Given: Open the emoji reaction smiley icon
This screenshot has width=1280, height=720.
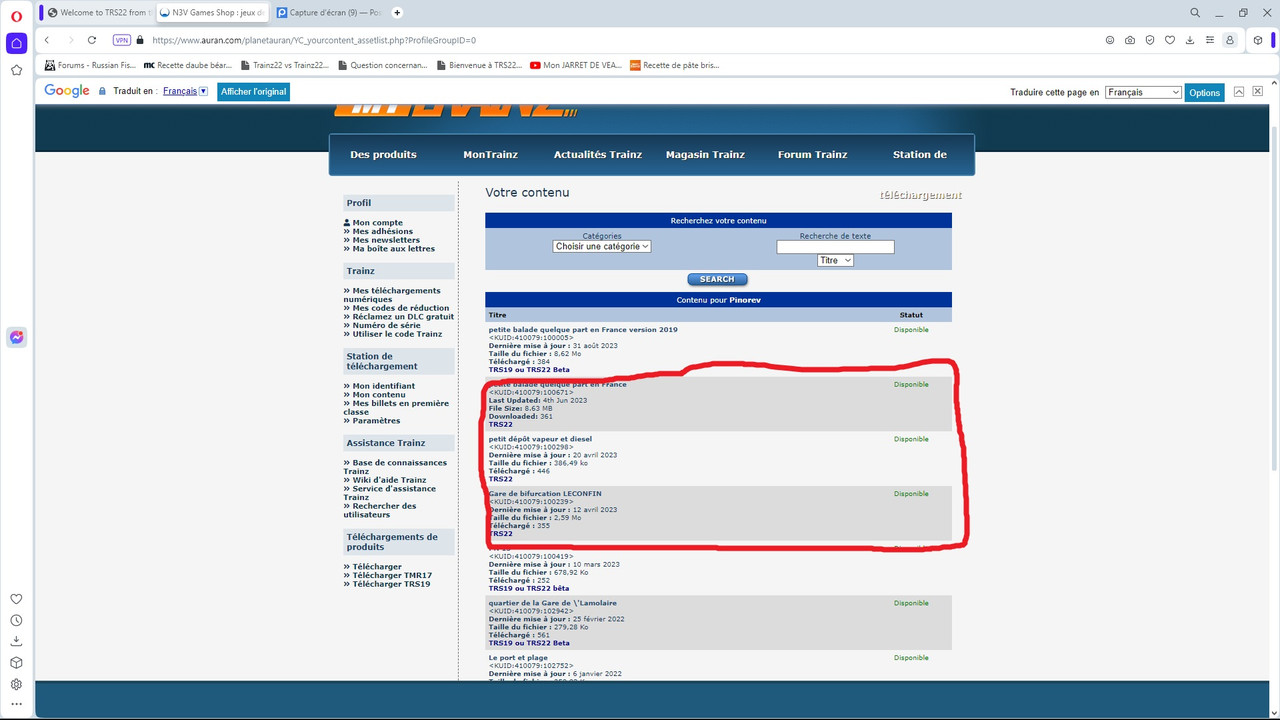Looking at the screenshot, I should point(1110,40).
